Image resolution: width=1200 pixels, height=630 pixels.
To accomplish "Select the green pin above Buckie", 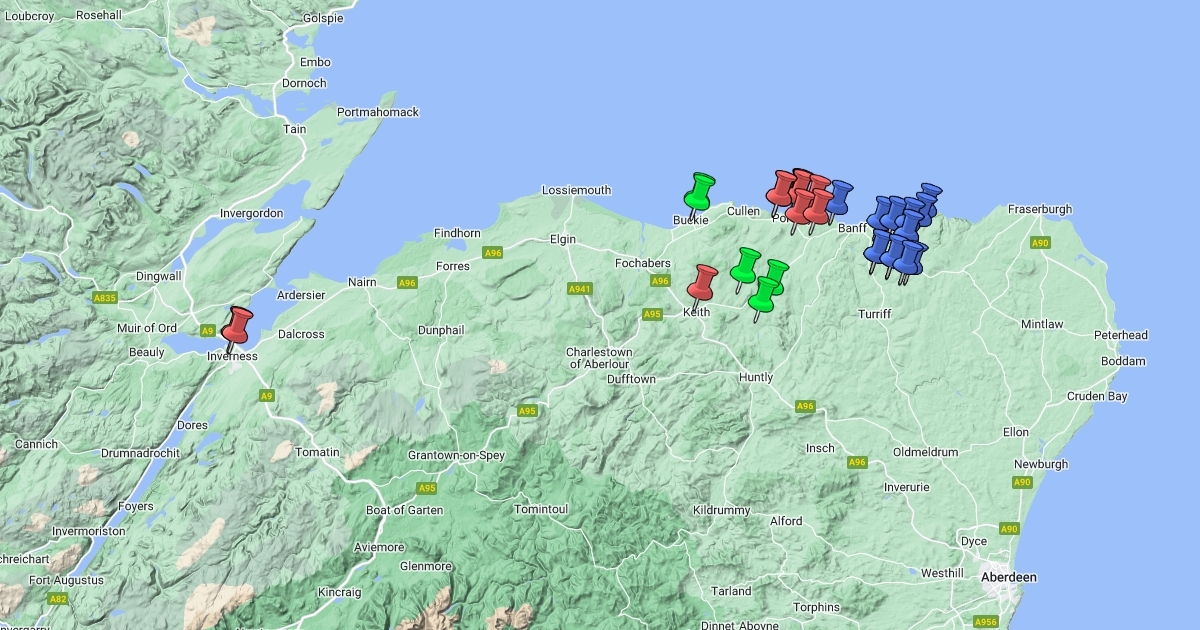I will pos(700,190).
